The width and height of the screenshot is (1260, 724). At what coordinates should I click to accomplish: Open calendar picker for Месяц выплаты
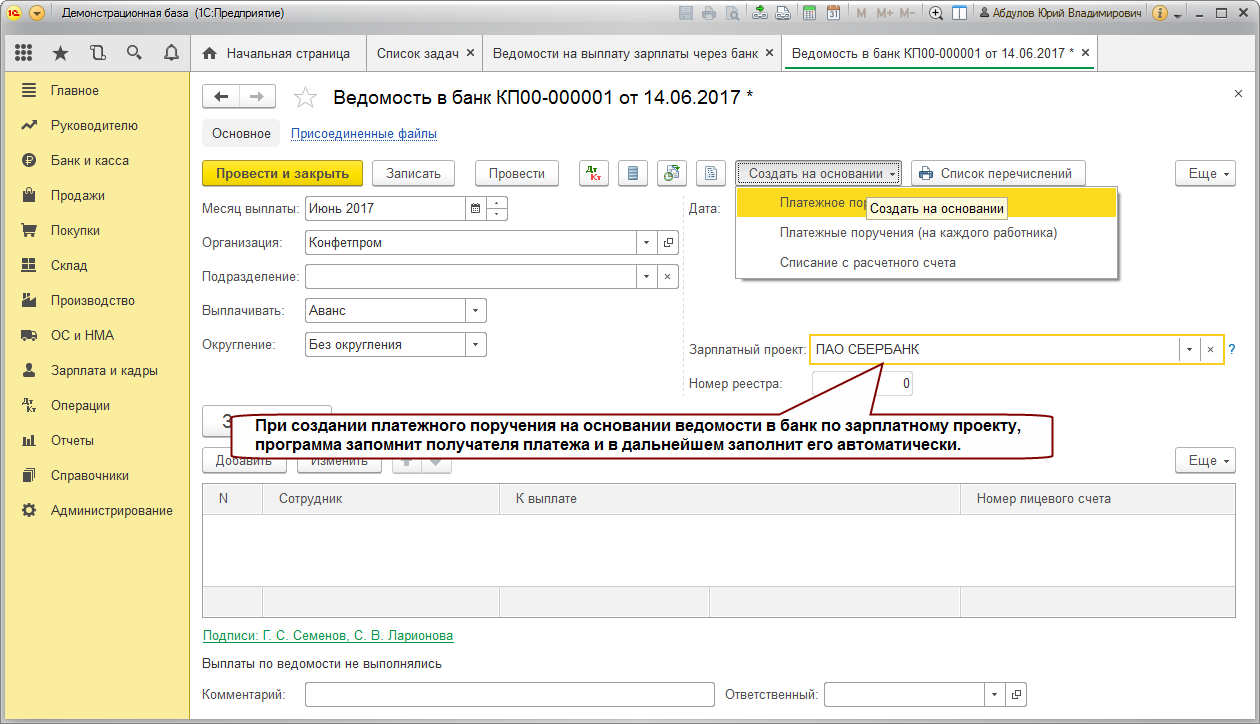coord(476,209)
